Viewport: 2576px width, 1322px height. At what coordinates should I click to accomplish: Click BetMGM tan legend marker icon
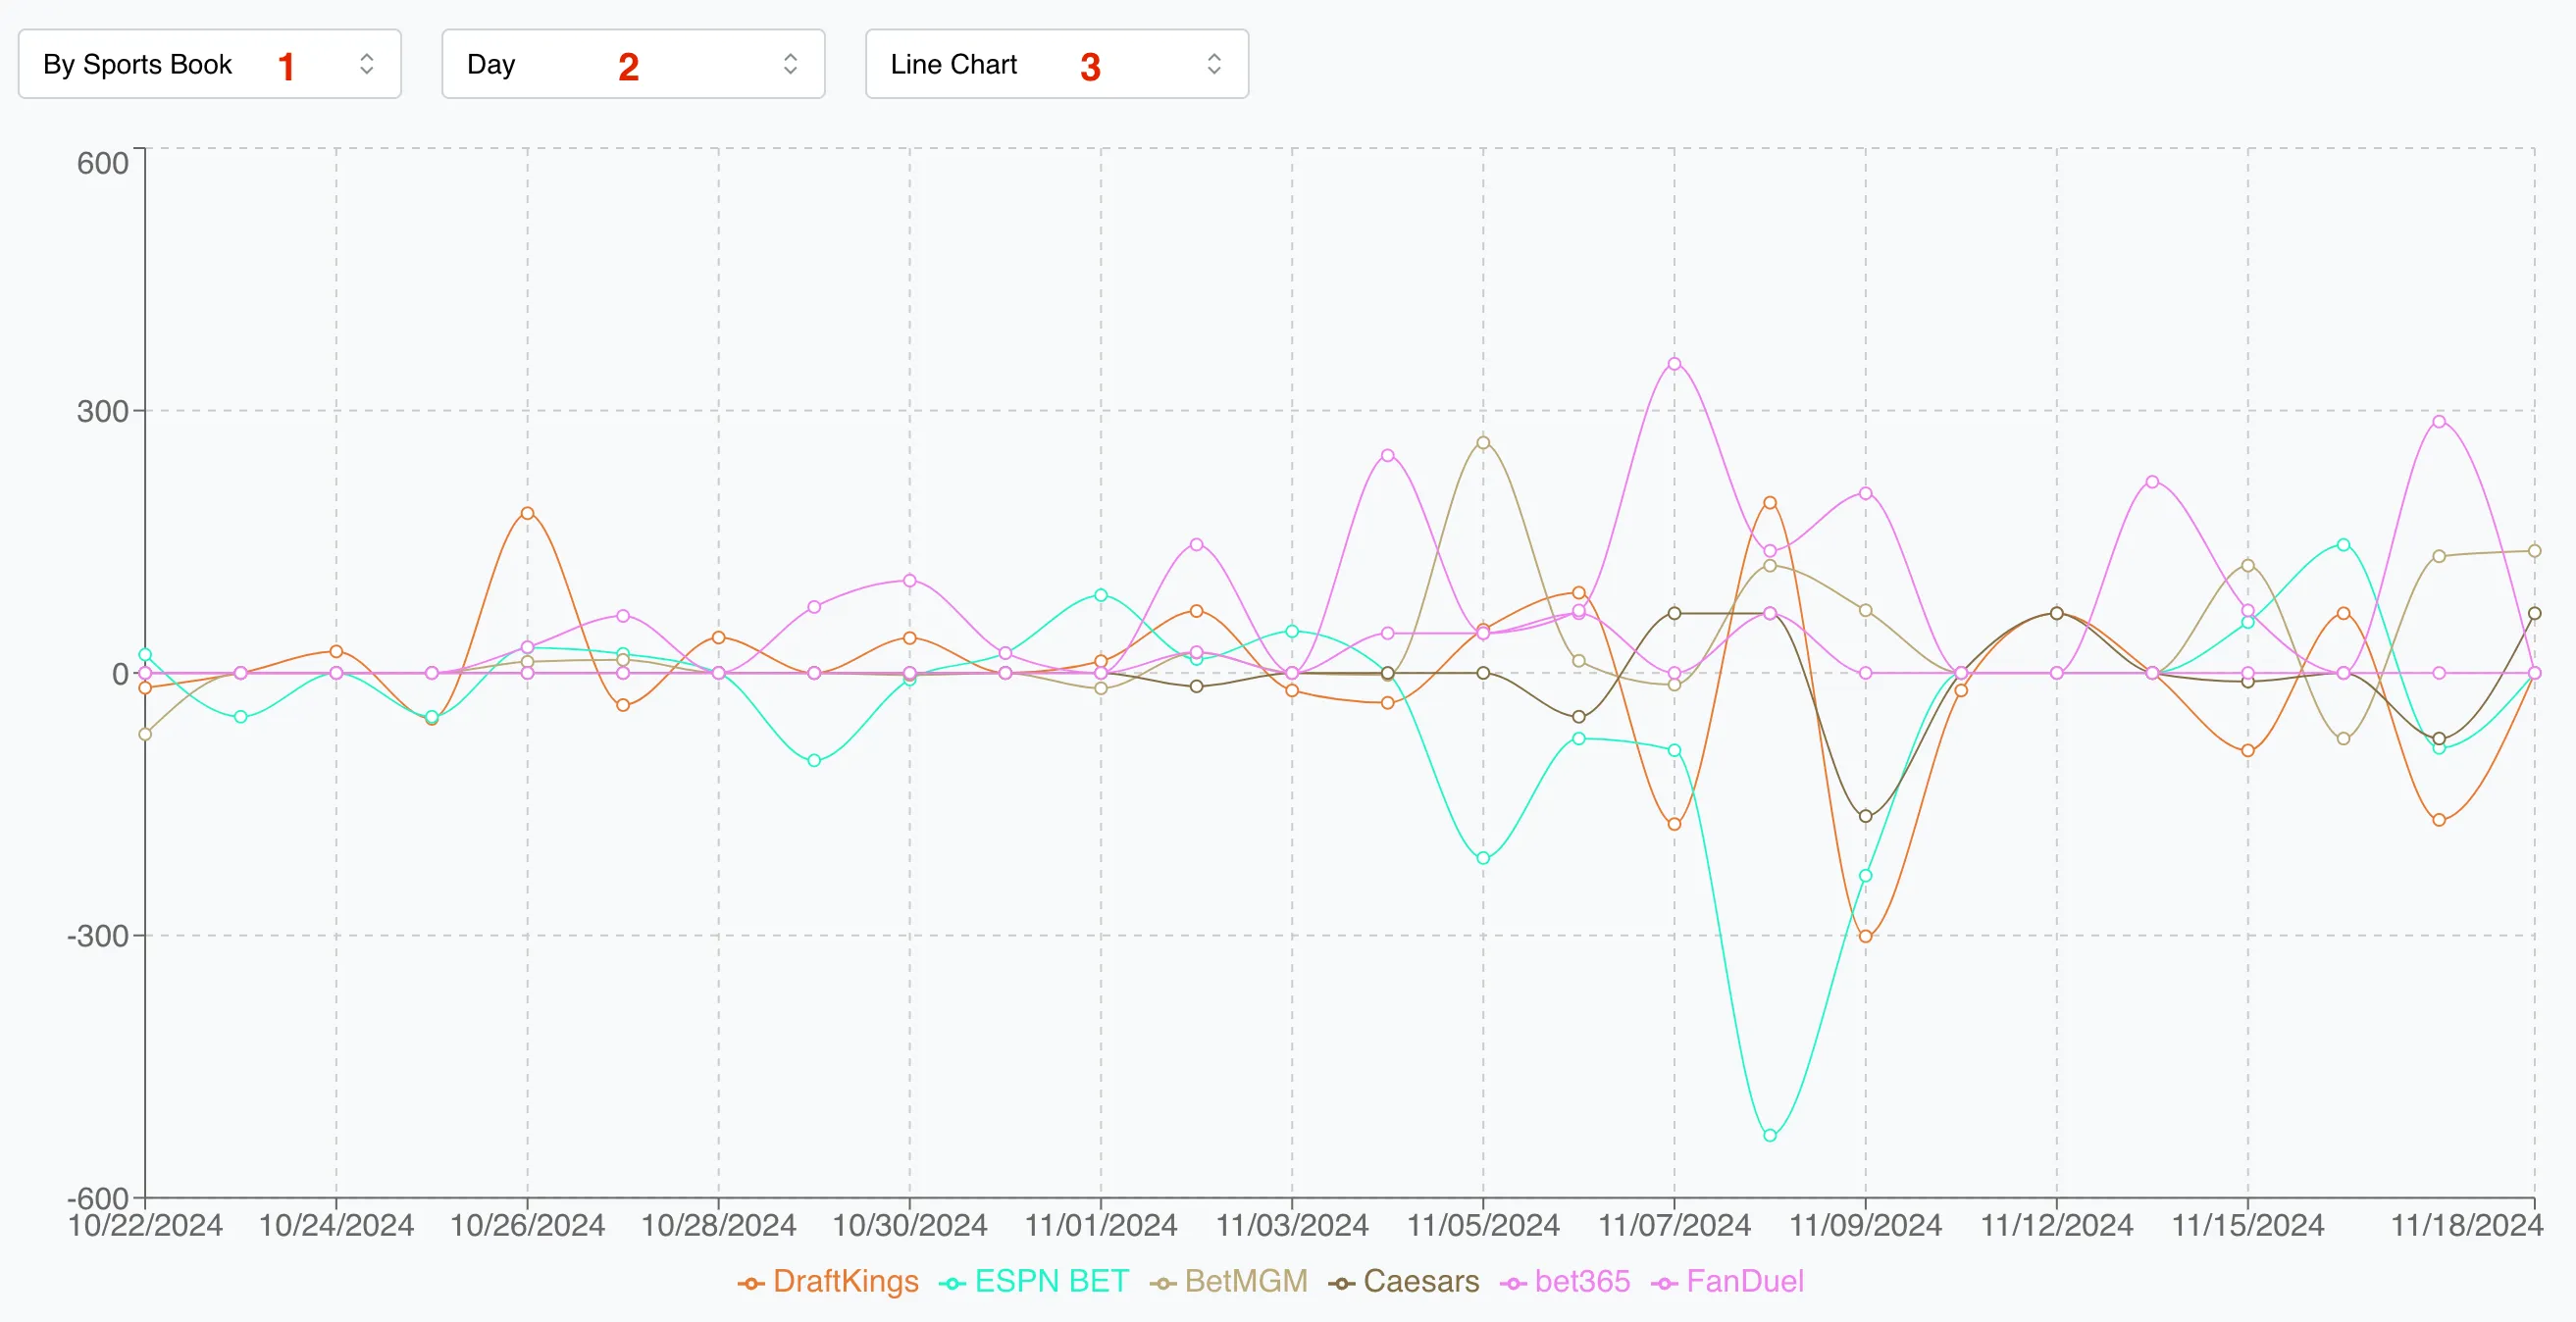coord(1163,1284)
